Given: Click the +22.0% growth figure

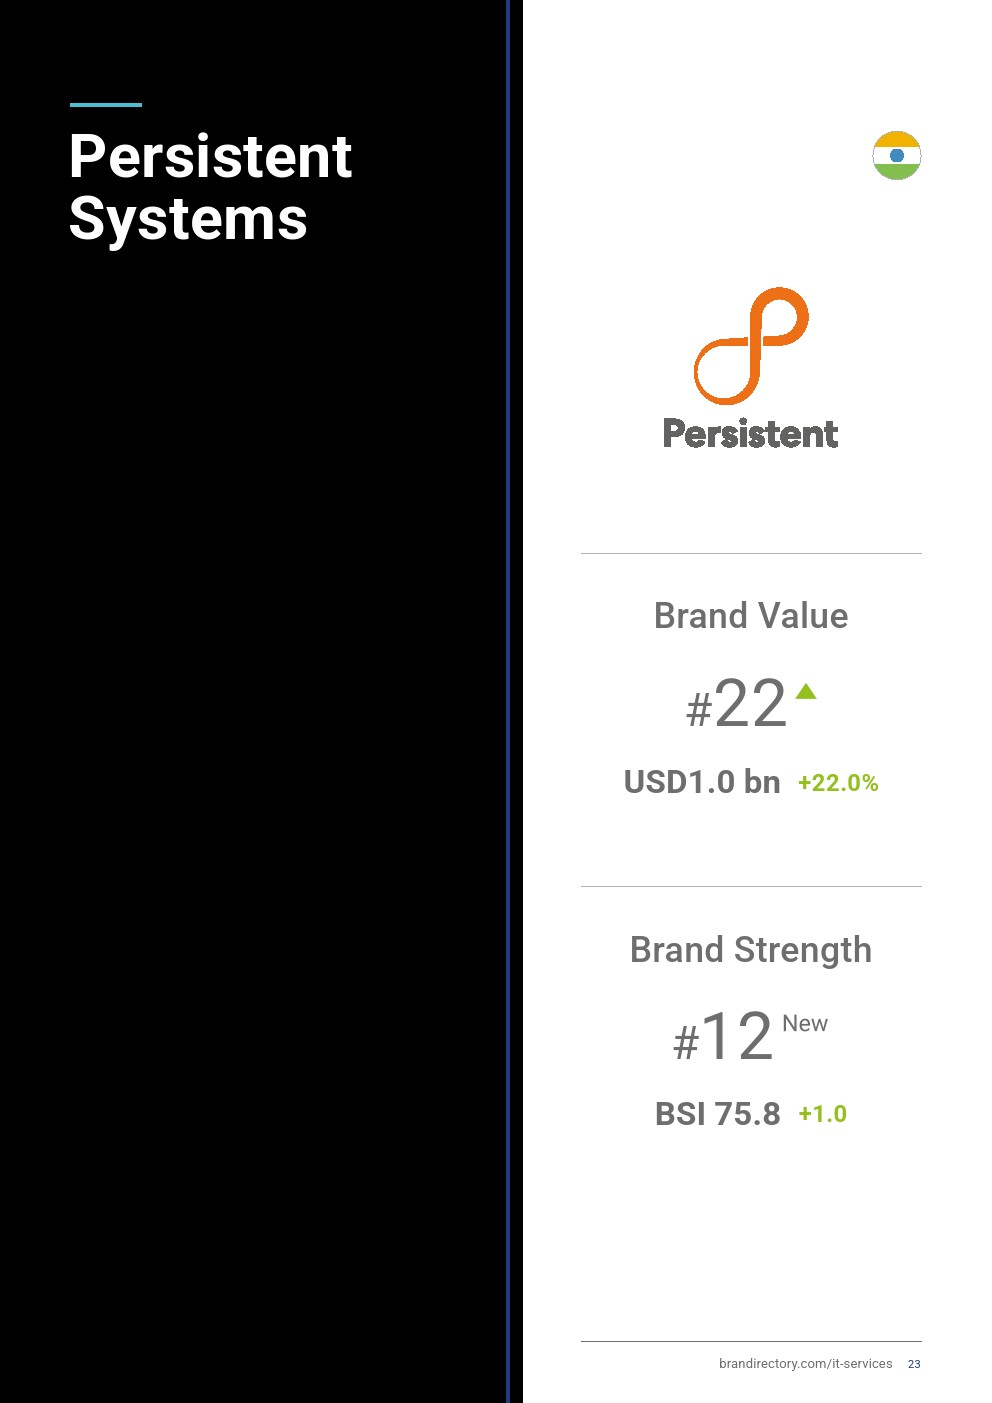Looking at the screenshot, I should click(838, 783).
